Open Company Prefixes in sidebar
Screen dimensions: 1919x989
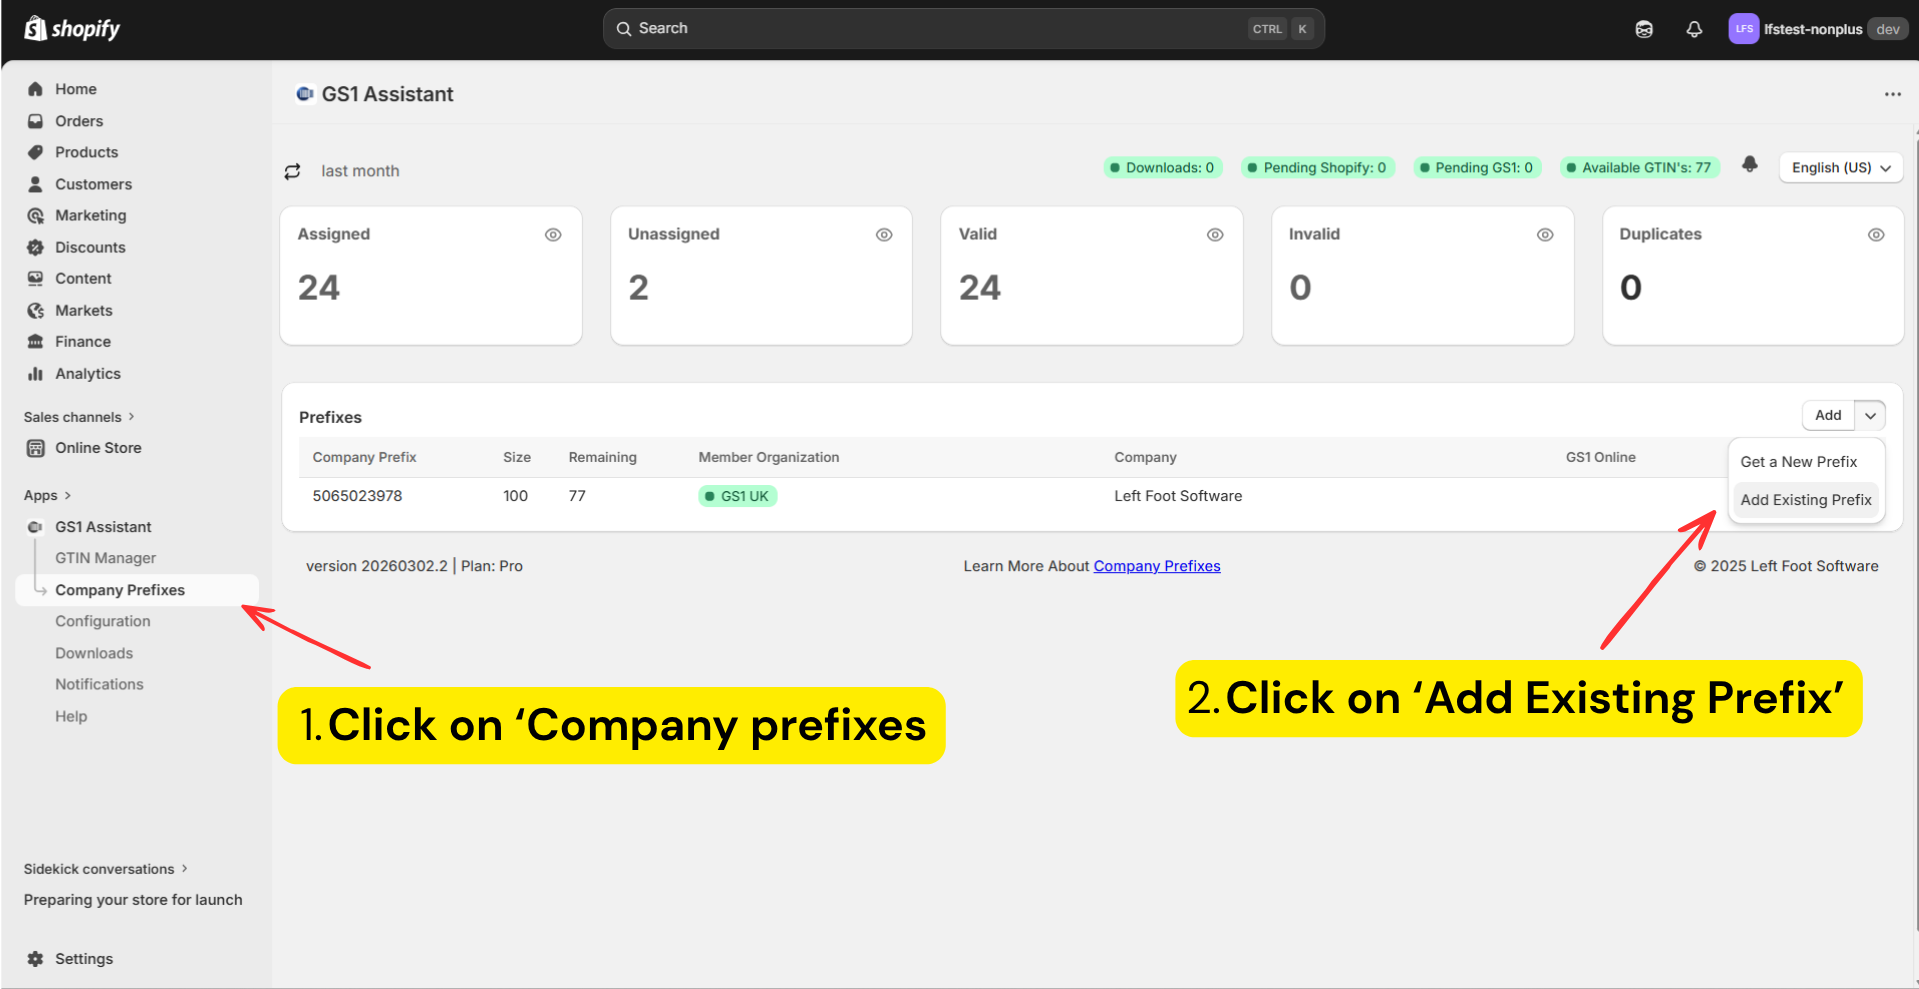tap(137, 590)
